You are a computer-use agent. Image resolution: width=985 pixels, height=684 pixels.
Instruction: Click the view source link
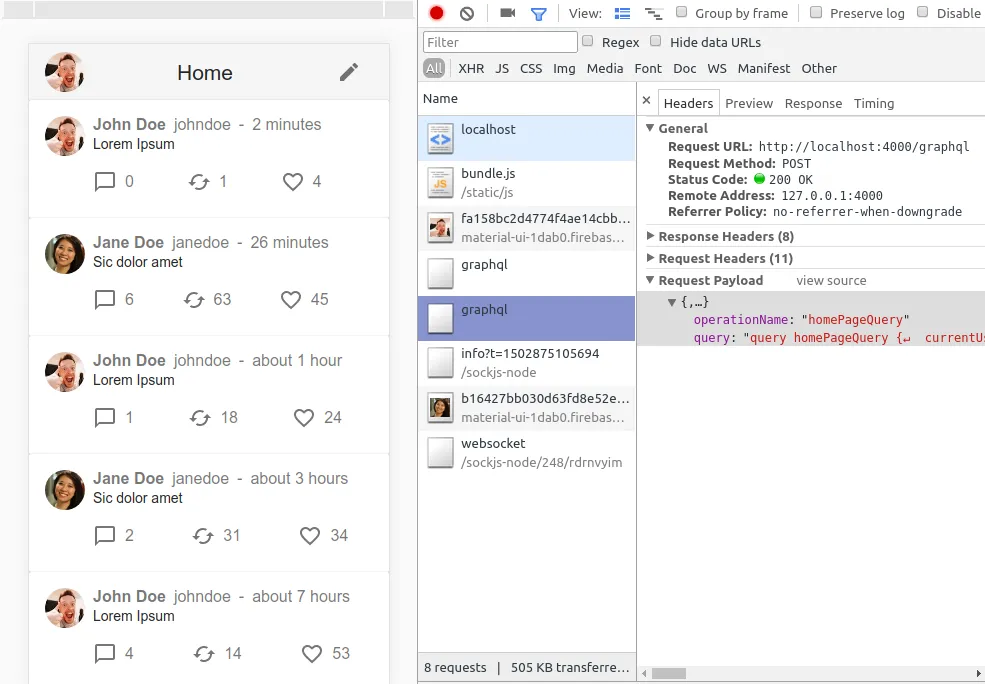click(831, 281)
